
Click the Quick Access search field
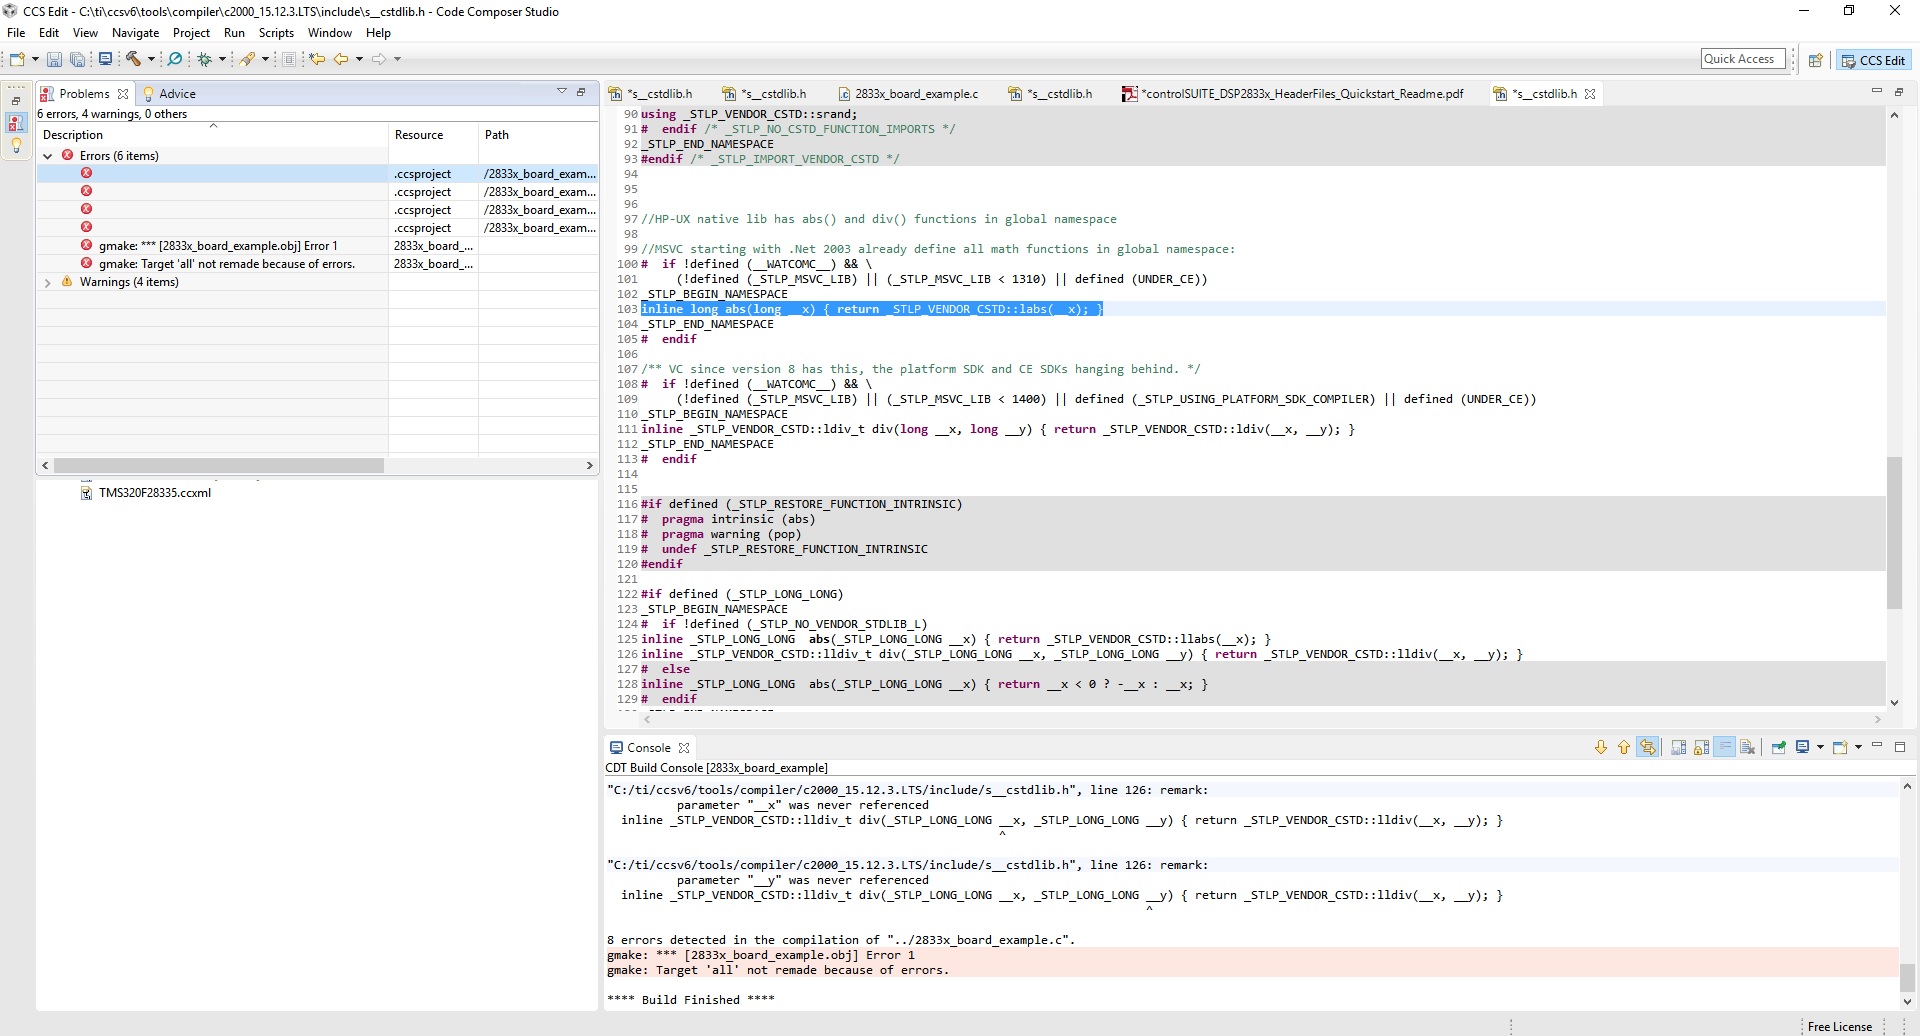tap(1742, 59)
